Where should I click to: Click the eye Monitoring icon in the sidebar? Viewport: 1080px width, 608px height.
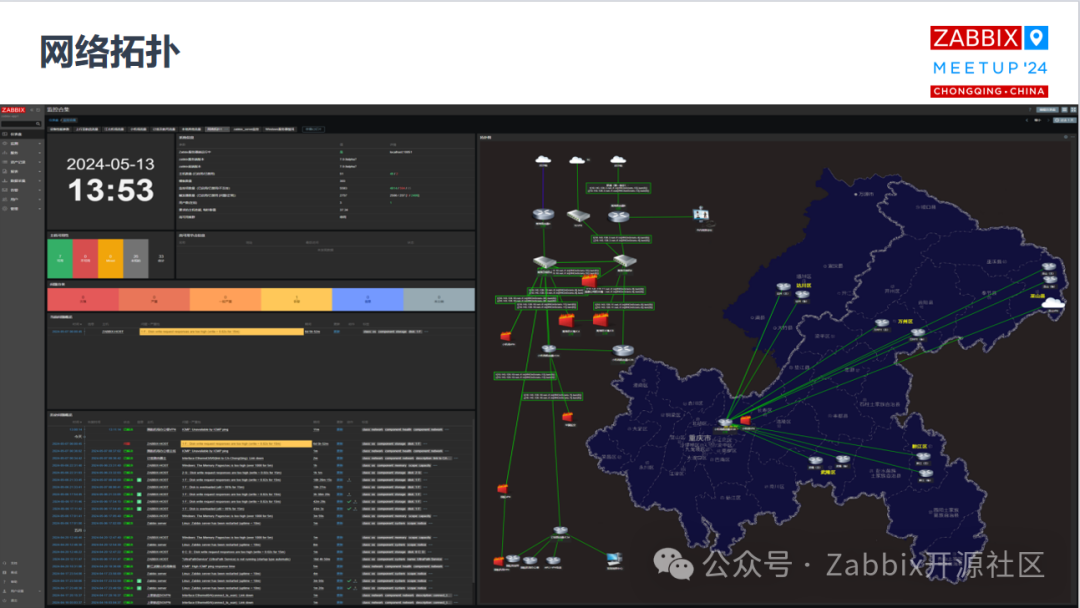click(5, 143)
